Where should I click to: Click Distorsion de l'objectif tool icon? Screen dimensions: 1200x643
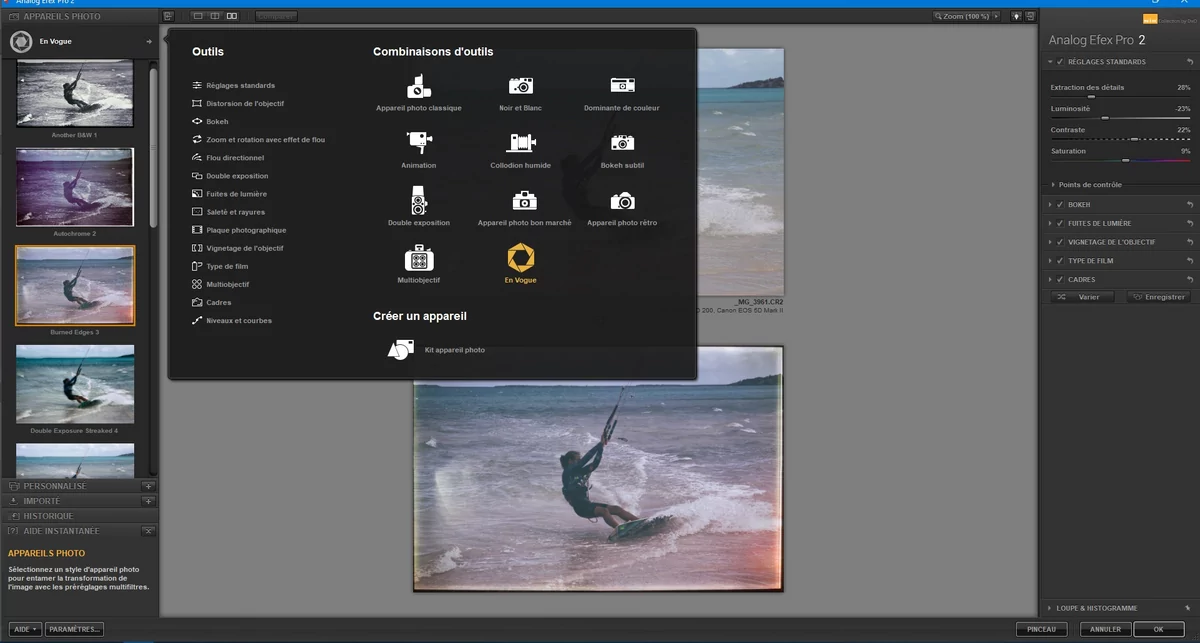(x=197, y=103)
